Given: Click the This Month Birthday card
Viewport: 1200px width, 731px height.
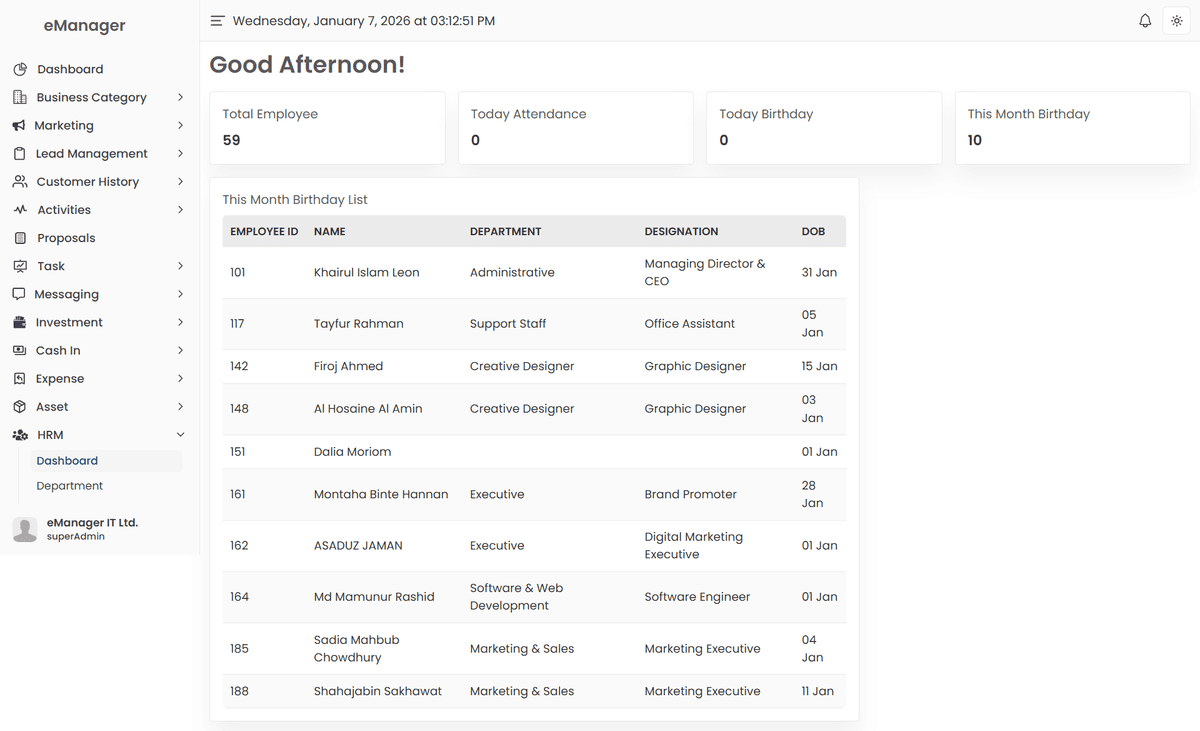Looking at the screenshot, I should [1072, 128].
